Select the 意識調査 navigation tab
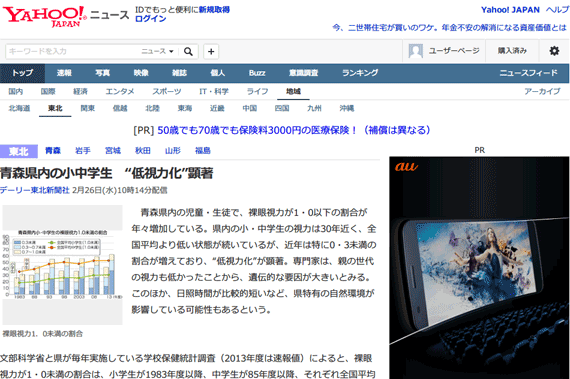Screen dimensions: 570x379 click(x=304, y=73)
